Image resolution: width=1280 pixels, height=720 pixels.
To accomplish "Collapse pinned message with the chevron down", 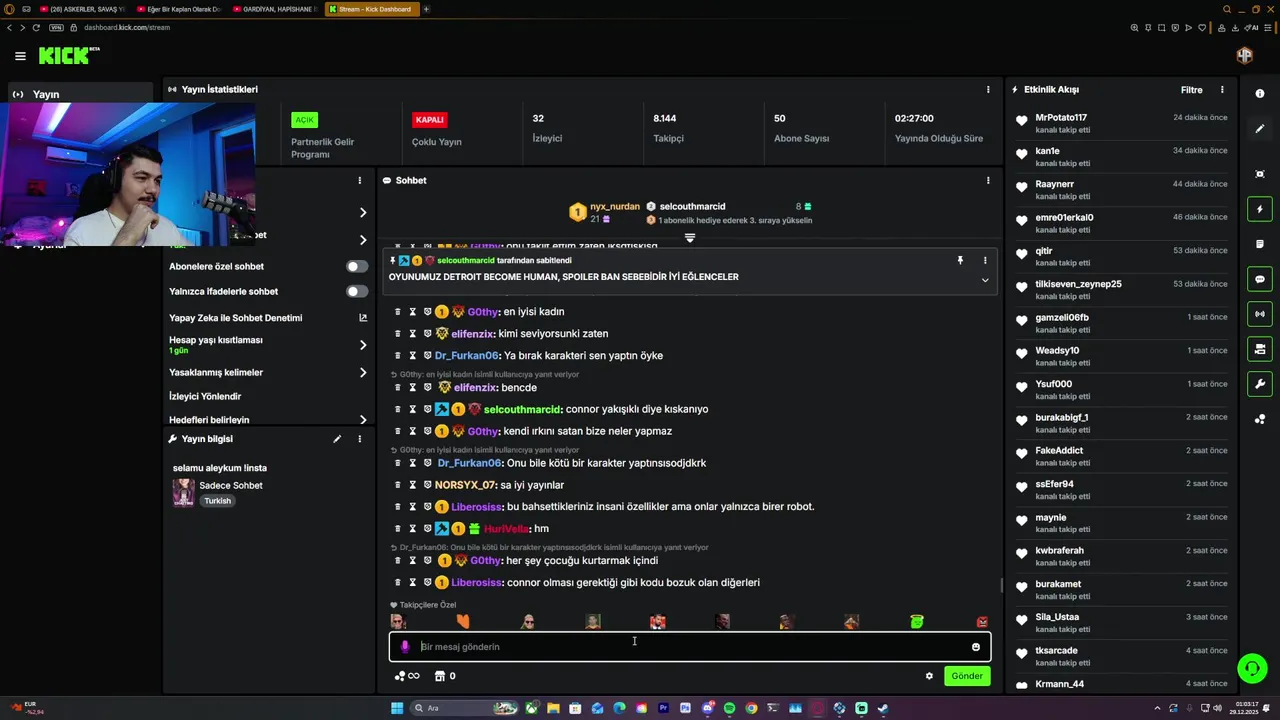I will pos(985,280).
